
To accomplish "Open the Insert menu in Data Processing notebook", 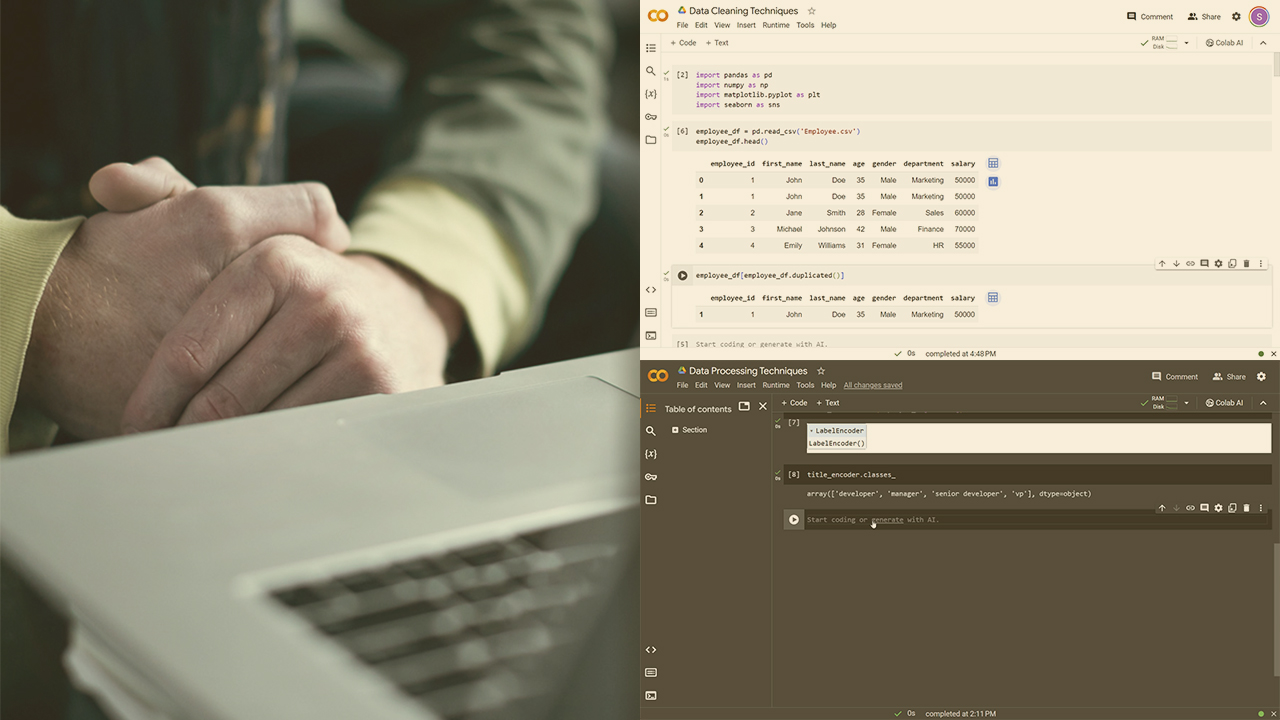I will (x=747, y=385).
